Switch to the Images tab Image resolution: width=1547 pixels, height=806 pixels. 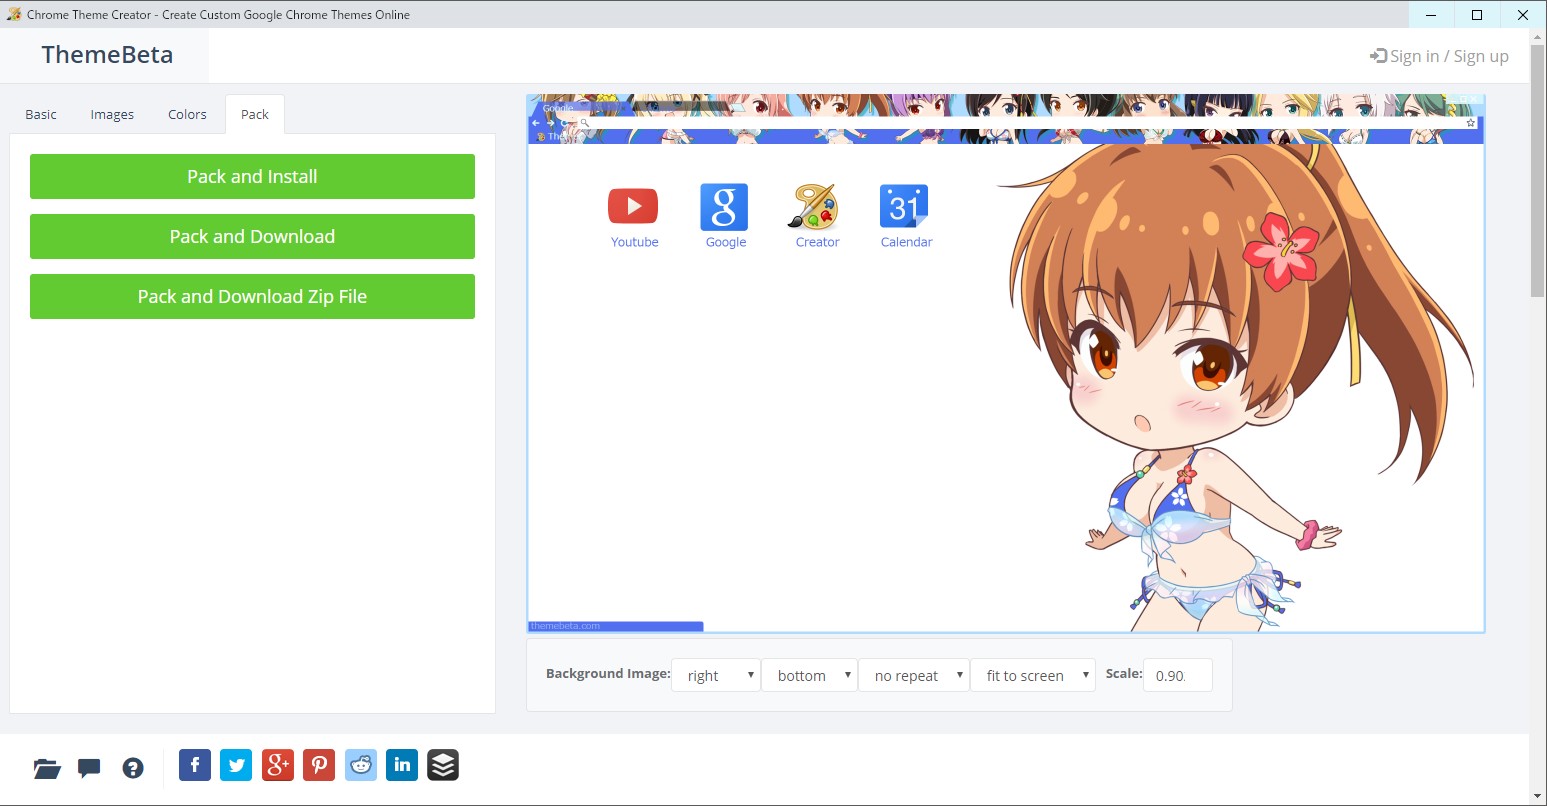point(112,114)
